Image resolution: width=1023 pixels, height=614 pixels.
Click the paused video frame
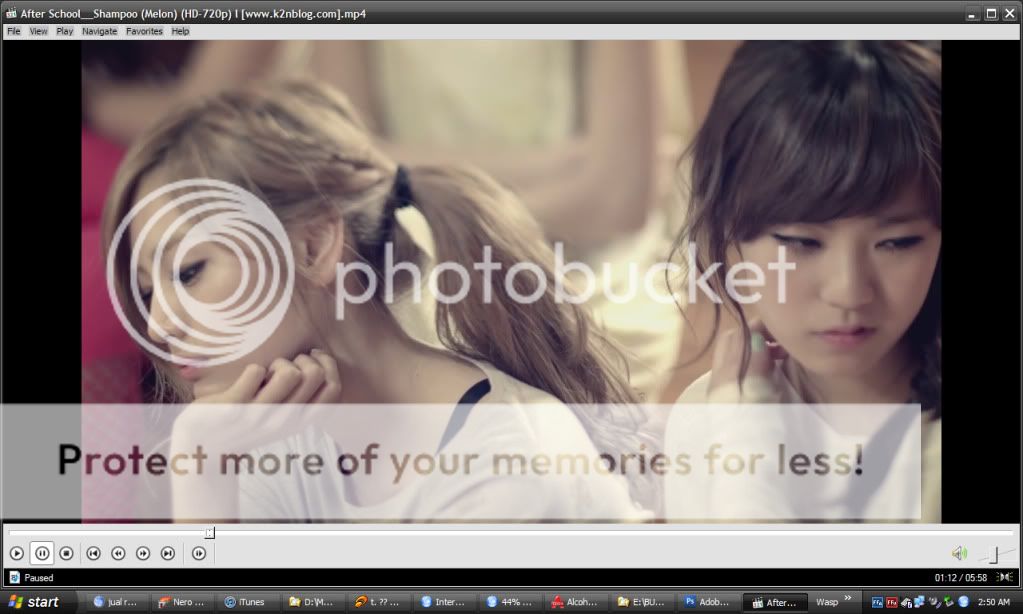(x=511, y=281)
